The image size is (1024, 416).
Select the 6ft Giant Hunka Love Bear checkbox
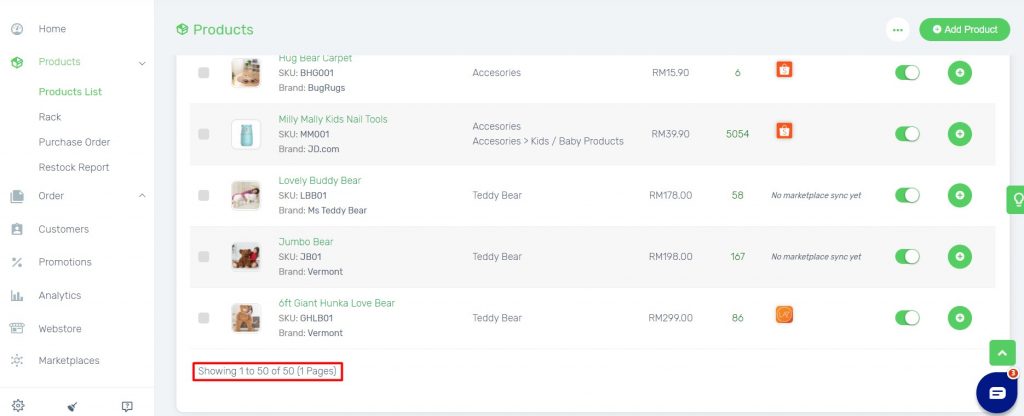pos(204,318)
